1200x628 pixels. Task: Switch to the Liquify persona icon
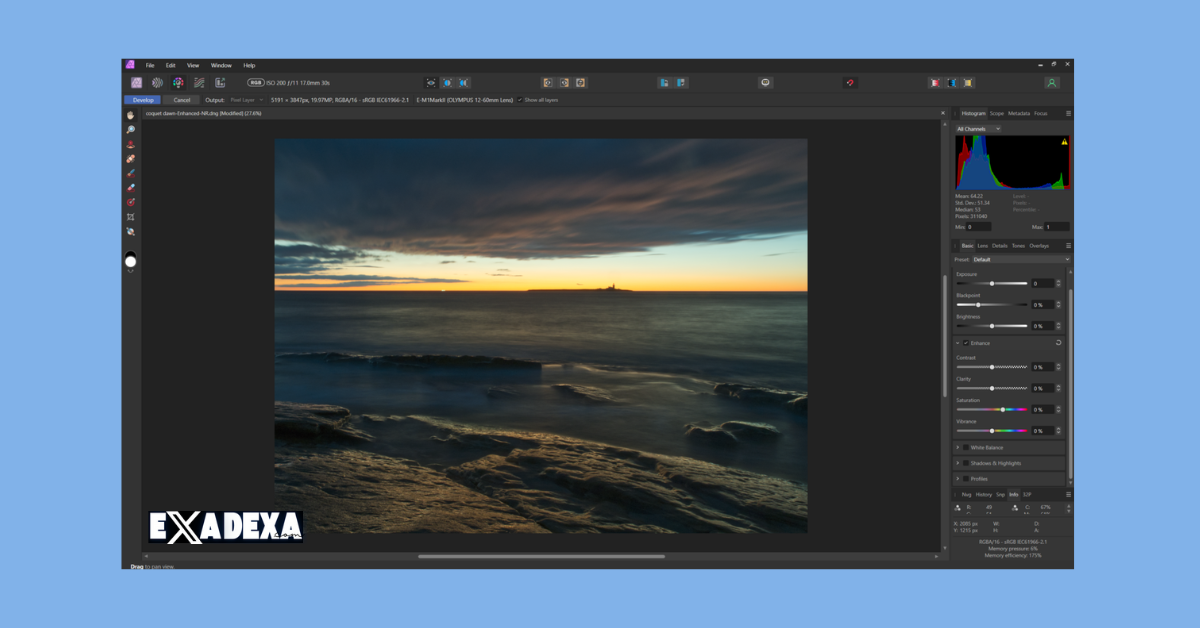point(157,83)
